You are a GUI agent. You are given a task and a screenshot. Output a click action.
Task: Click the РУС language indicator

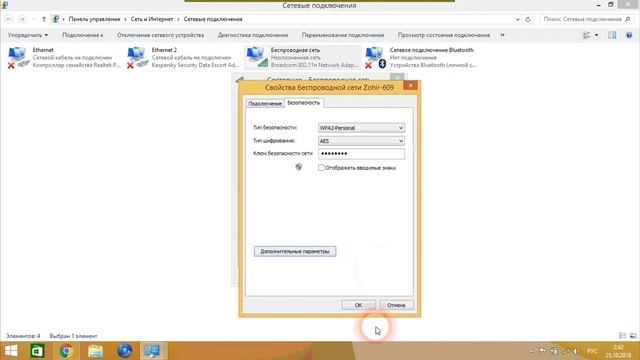[592, 351]
